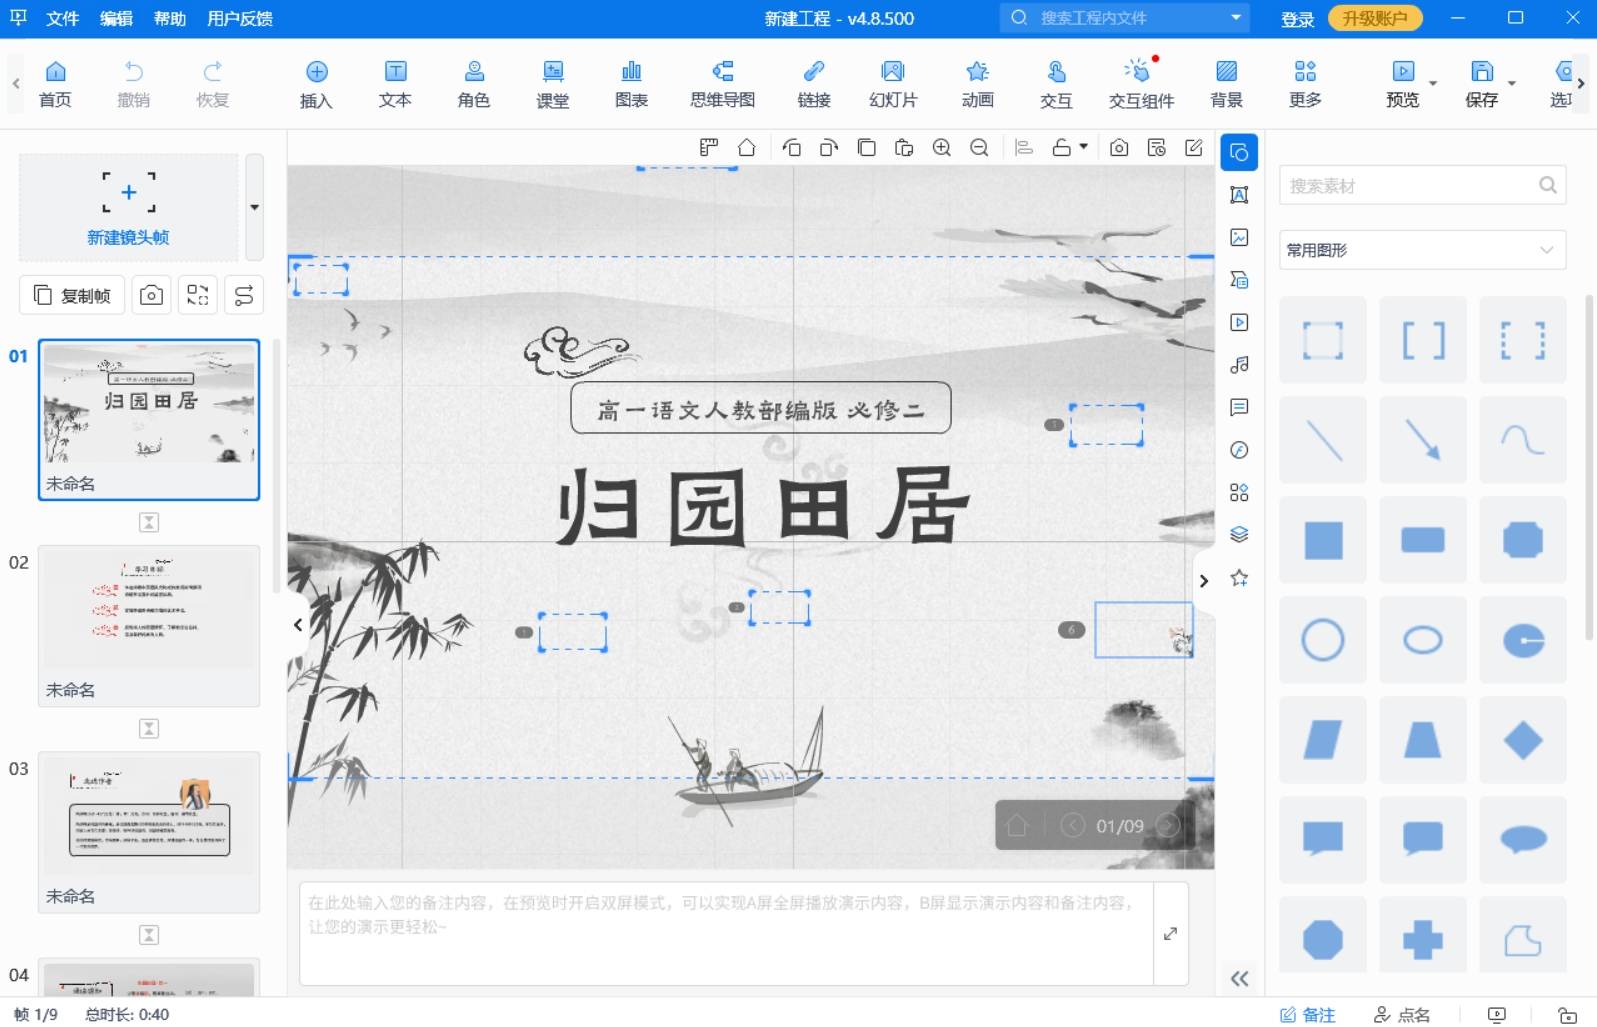Click the camera icon beside 复制帧
The height and width of the screenshot is (1027, 1597).
[x=151, y=295]
